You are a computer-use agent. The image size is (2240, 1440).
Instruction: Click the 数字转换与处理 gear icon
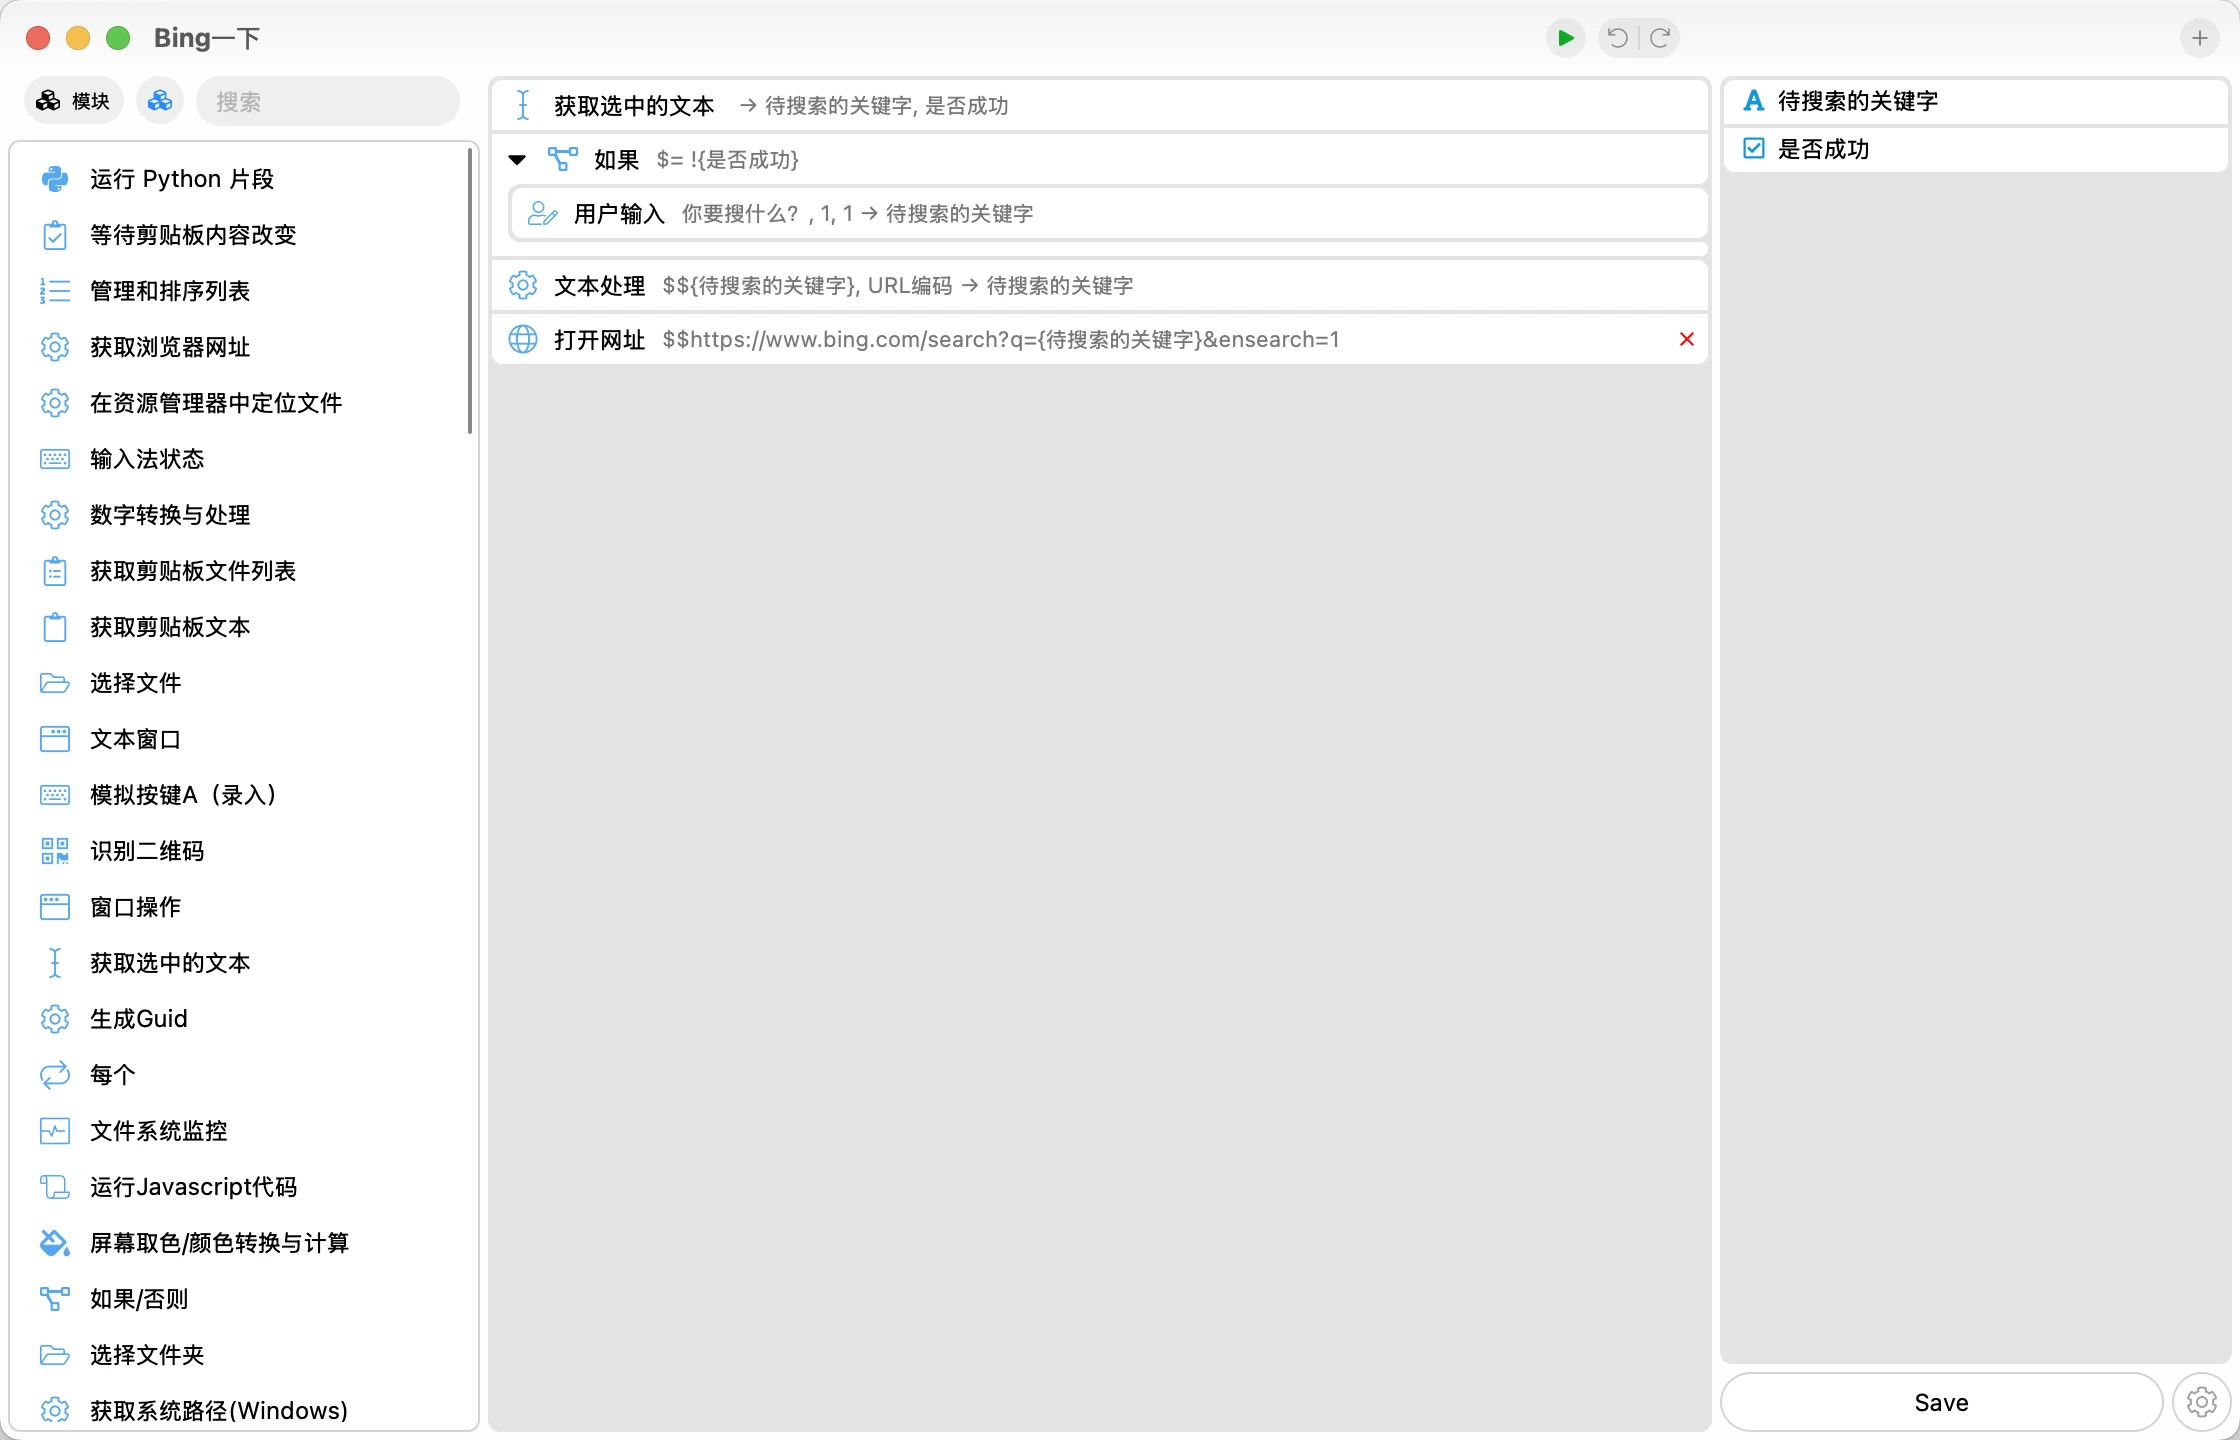(54, 515)
